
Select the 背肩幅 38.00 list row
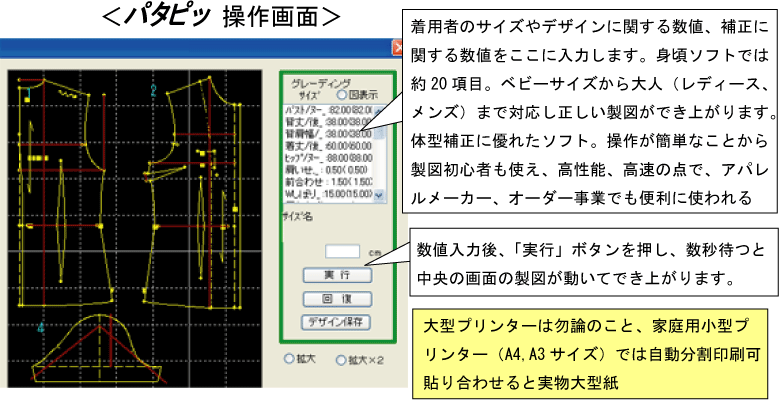click(328, 134)
